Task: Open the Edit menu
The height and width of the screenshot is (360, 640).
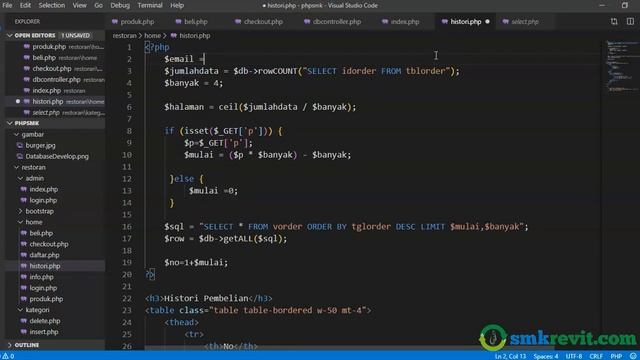Action: coord(25,5)
